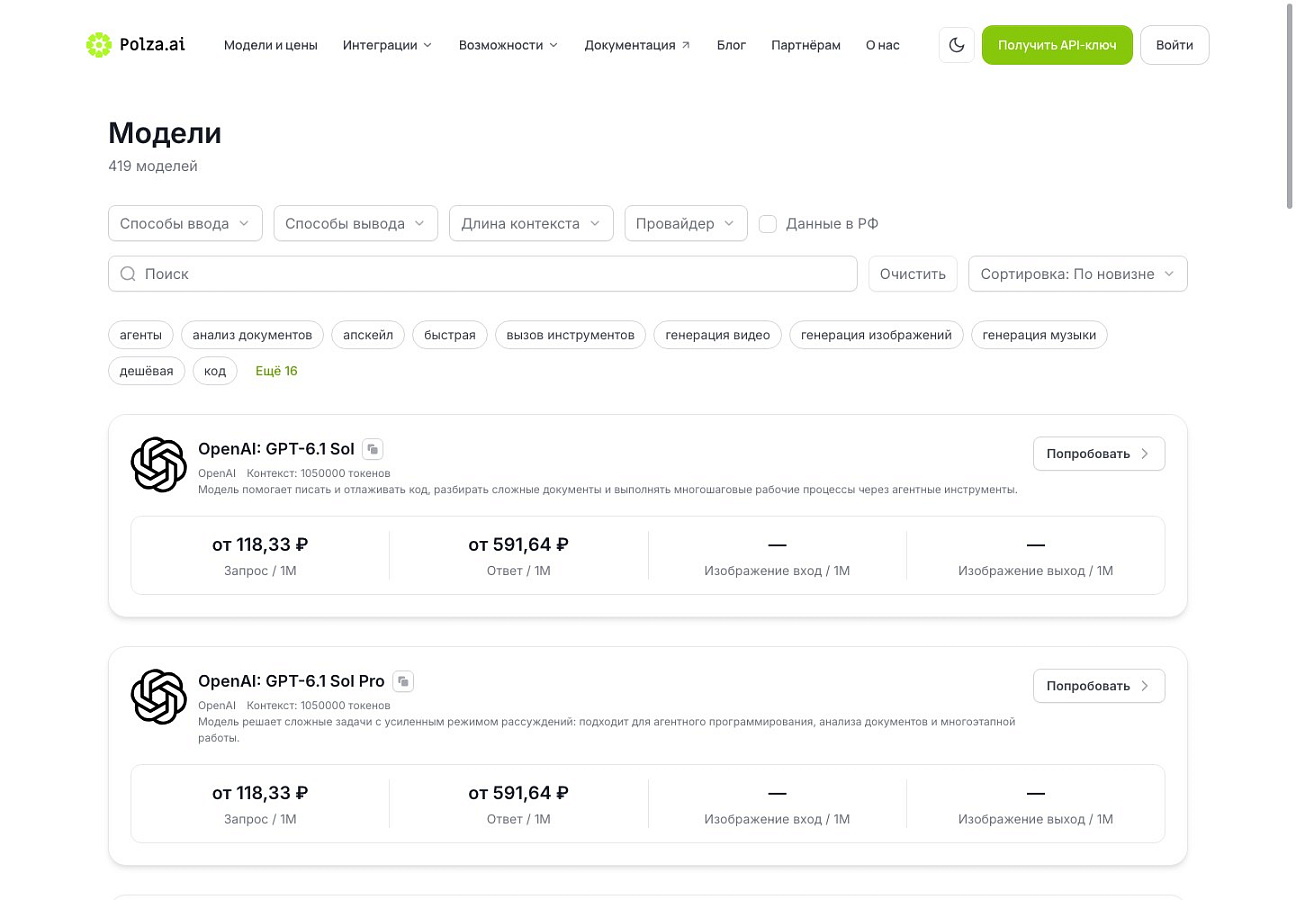Click the search magnifier icon
Image resolution: width=1296 pixels, height=900 pixels.
pyautogui.click(x=128, y=274)
